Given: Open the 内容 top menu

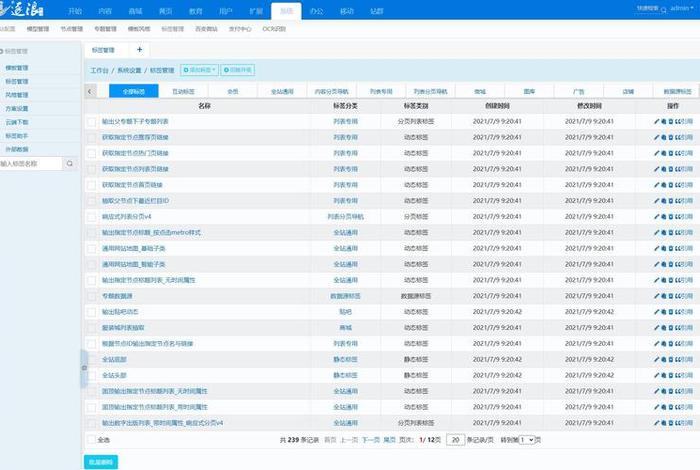Looking at the screenshot, I should coord(105,11).
